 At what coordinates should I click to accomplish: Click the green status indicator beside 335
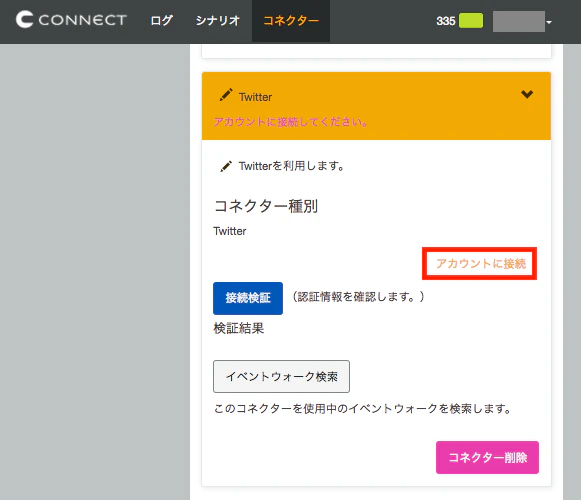471,20
